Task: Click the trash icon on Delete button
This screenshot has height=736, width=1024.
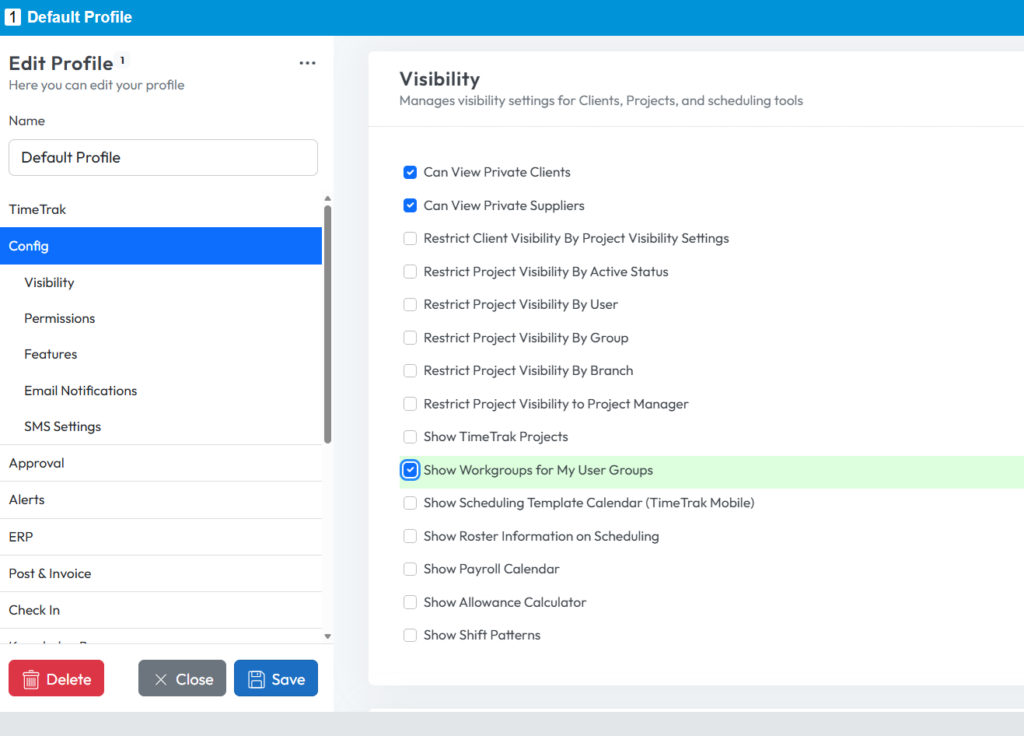Action: coord(31,679)
